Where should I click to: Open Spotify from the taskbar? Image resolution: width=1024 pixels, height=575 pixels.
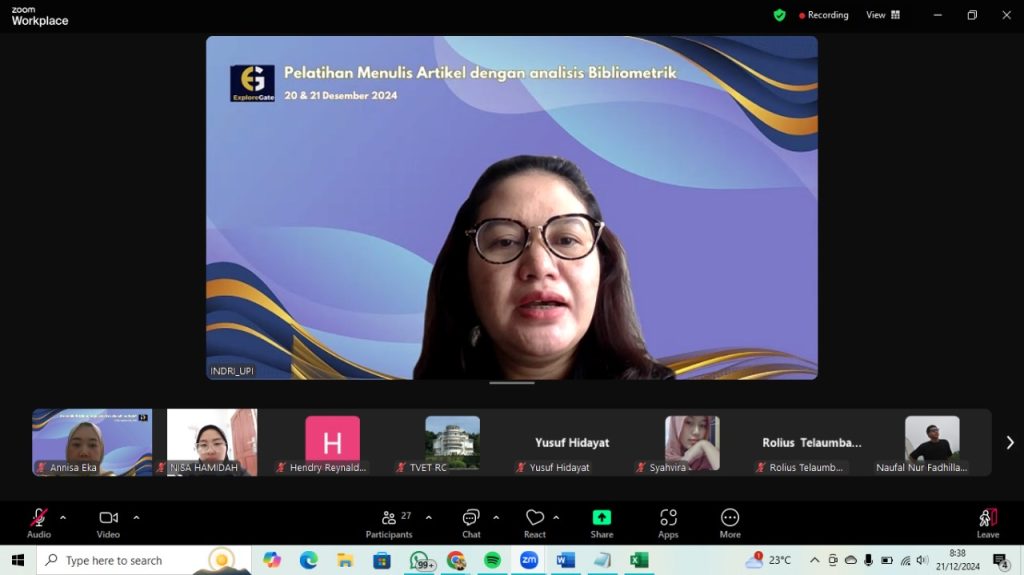493,560
